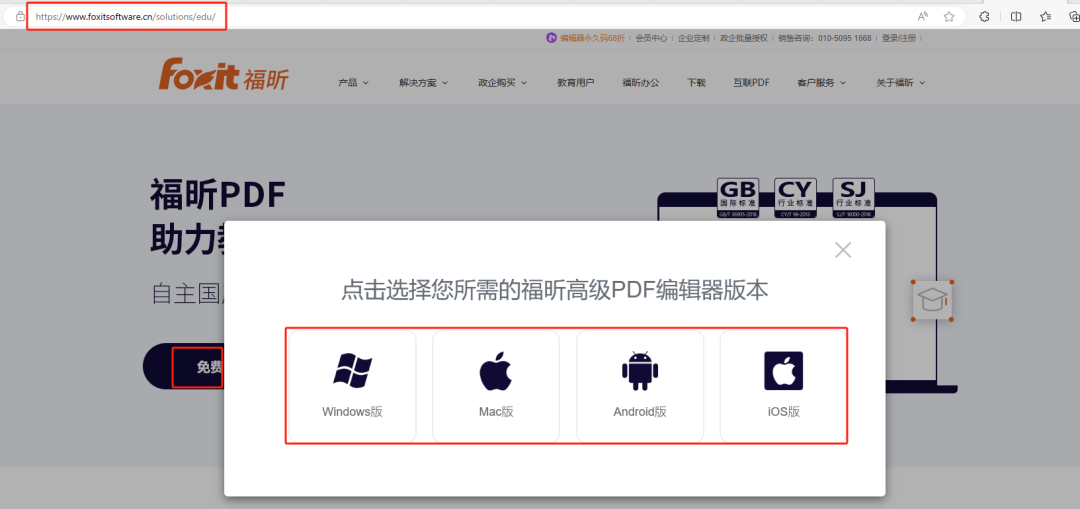
Task: Expand the 关于福昕 dropdown menu
Action: pos(901,83)
